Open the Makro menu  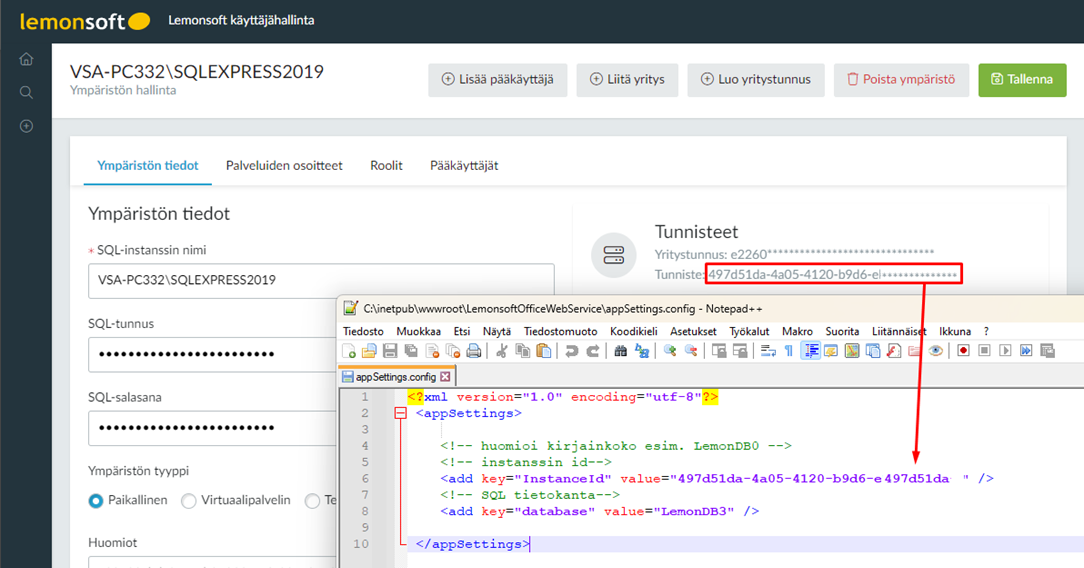[x=797, y=332]
